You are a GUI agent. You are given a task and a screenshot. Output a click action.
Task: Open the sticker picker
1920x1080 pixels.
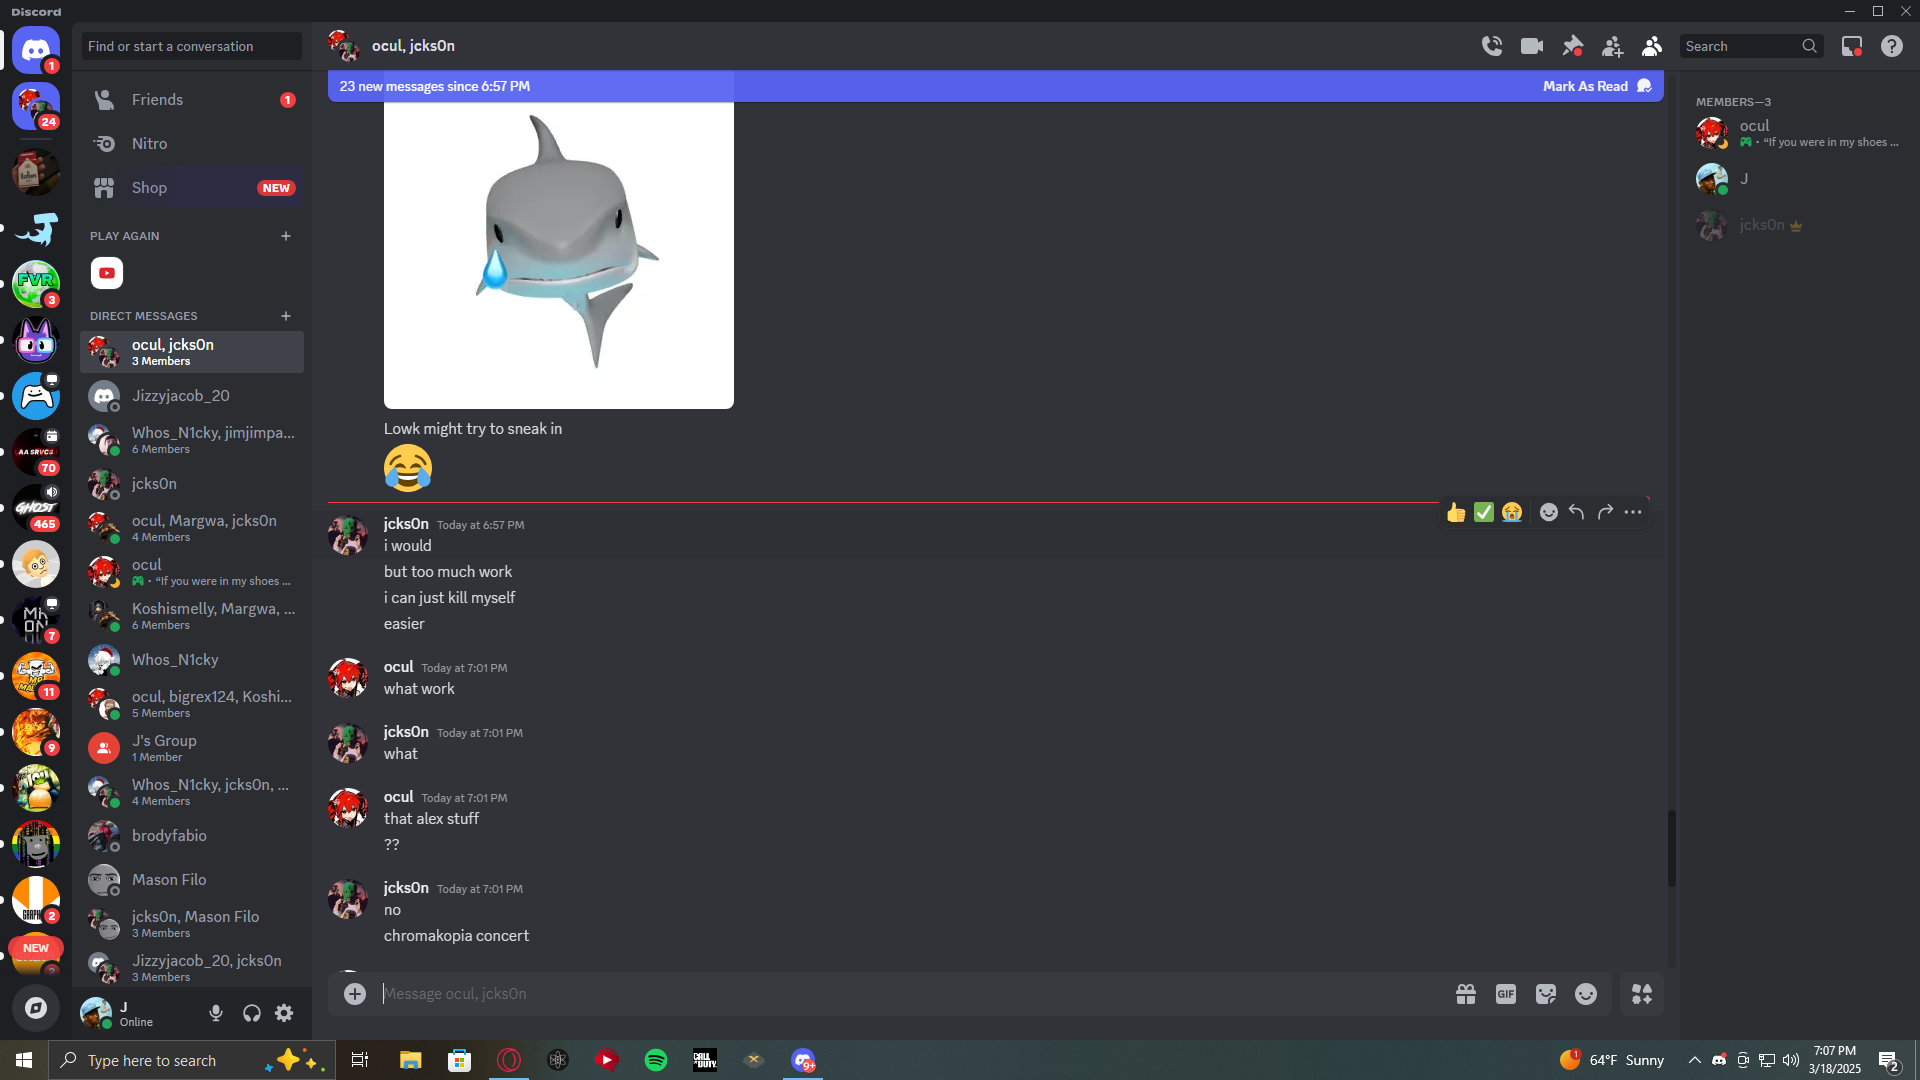pyautogui.click(x=1546, y=994)
